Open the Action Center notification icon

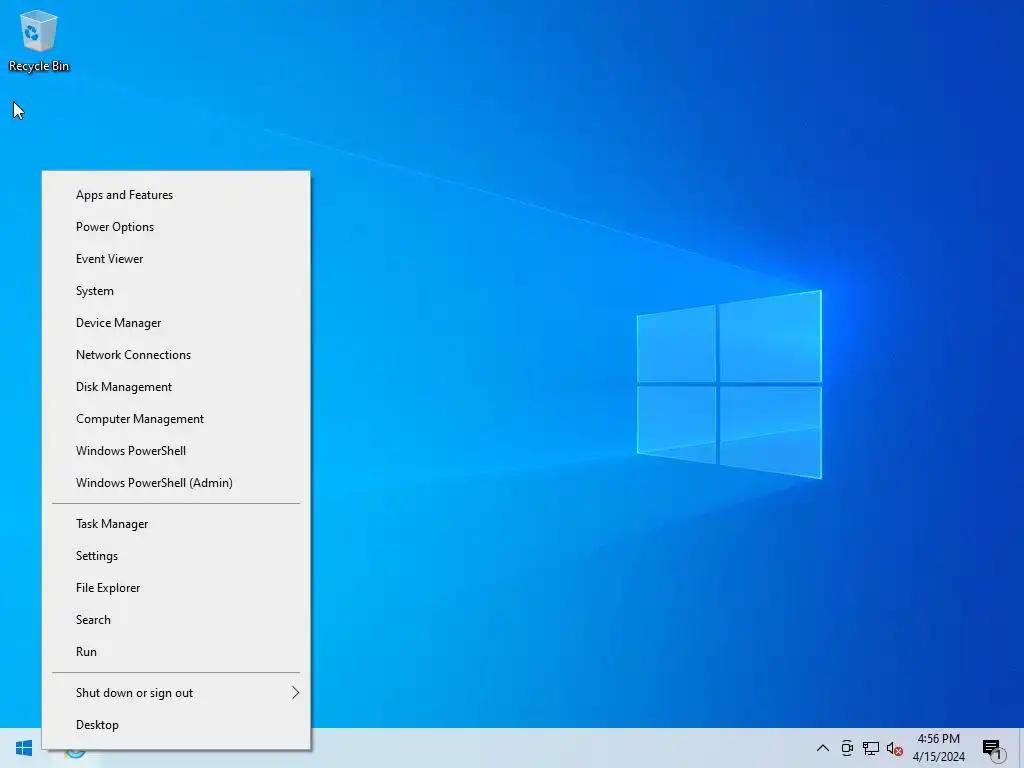pos(993,749)
